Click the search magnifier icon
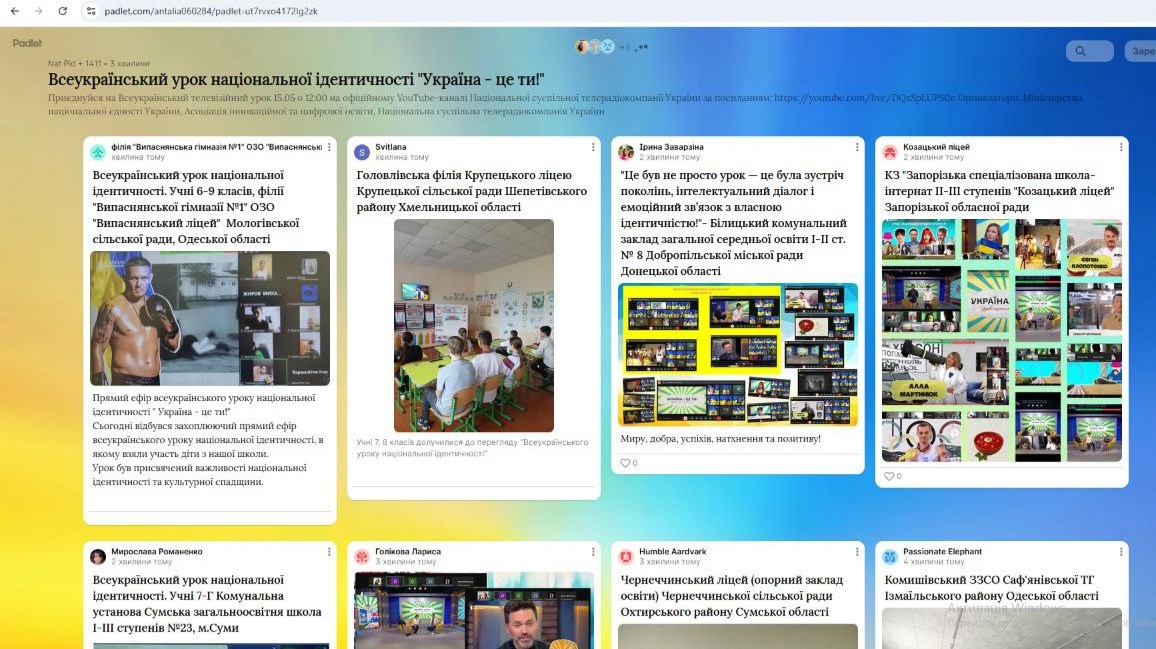 click(x=1081, y=51)
